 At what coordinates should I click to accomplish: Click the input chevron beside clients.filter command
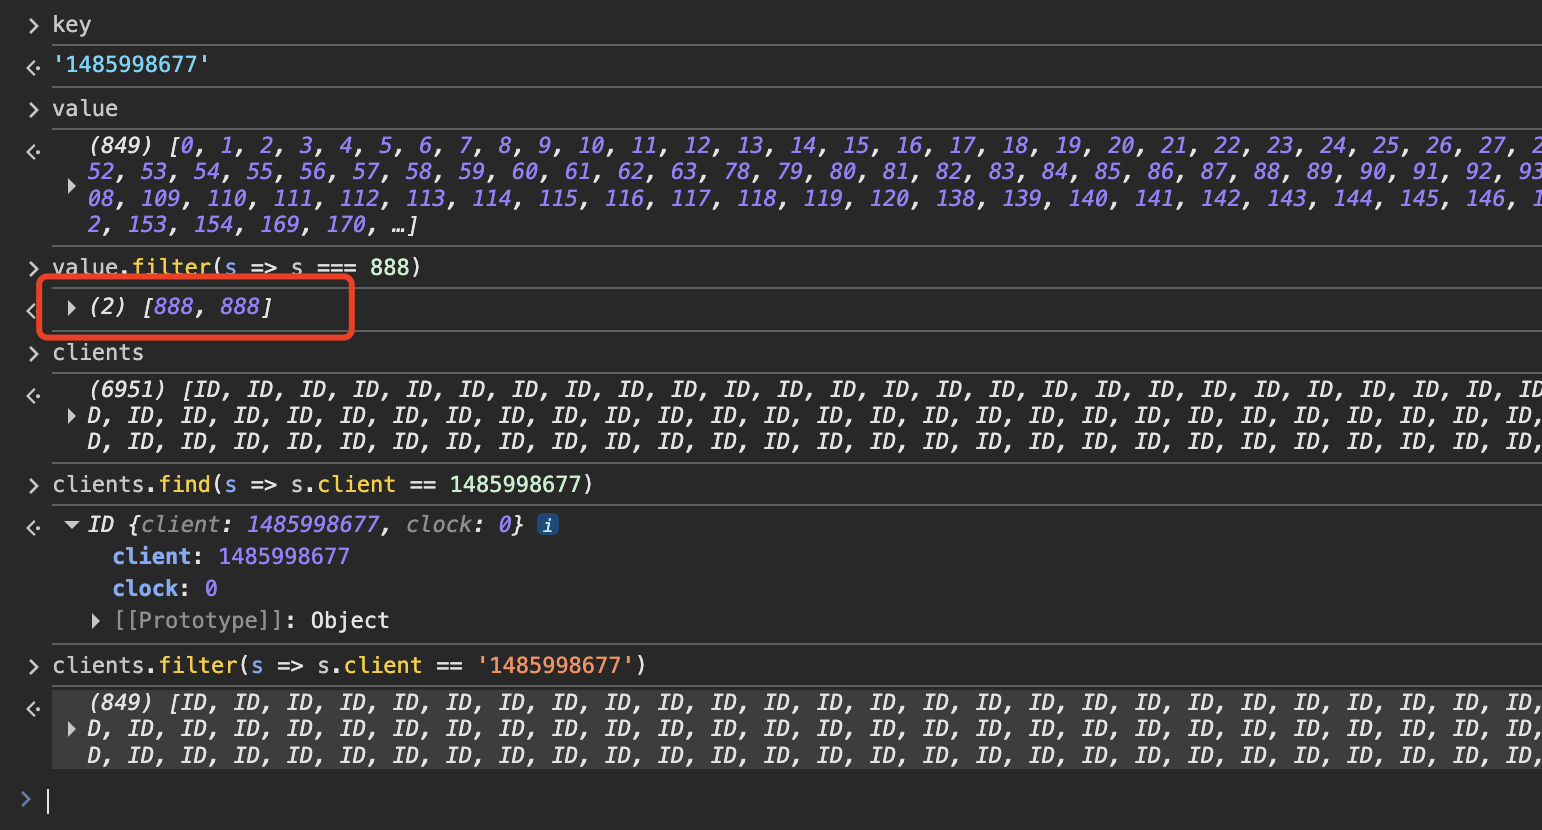click(x=33, y=666)
